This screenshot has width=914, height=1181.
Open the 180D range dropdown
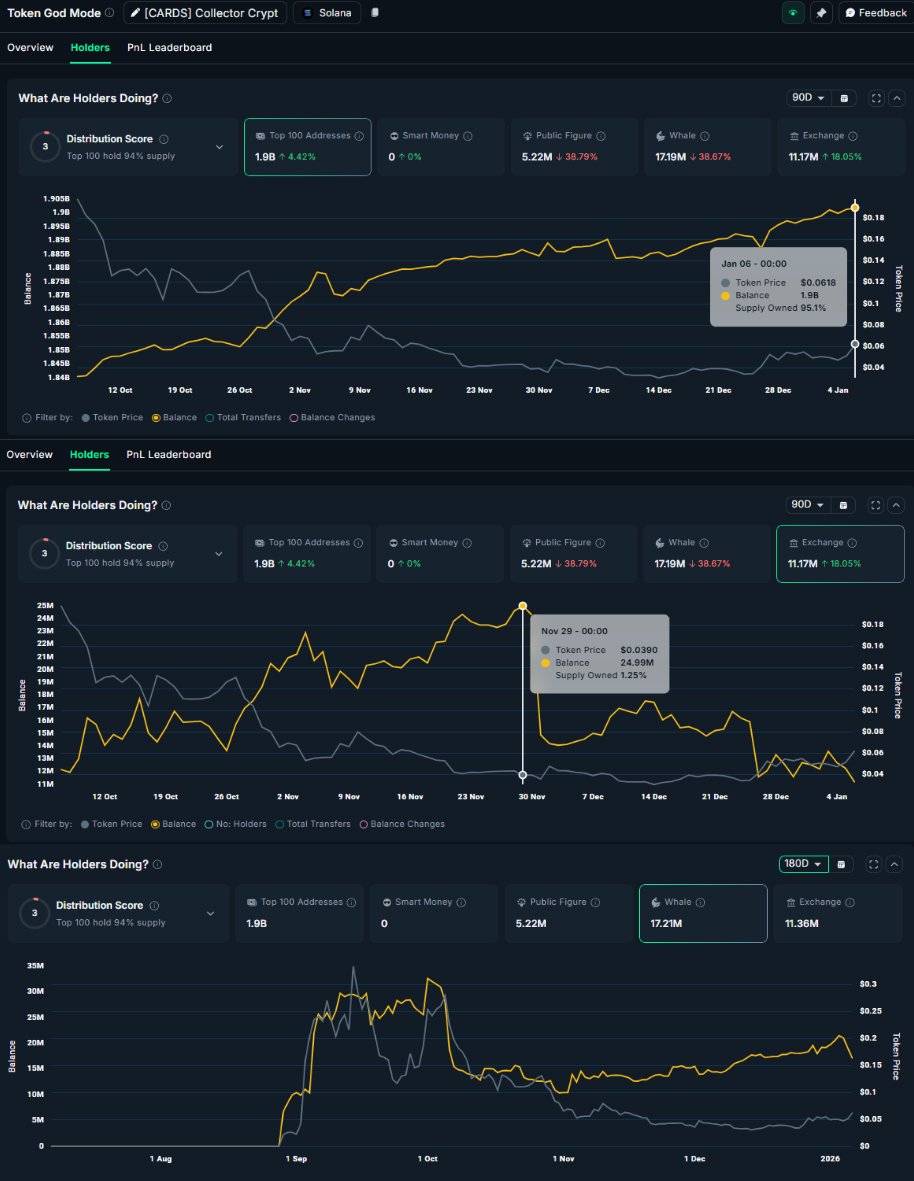point(804,864)
